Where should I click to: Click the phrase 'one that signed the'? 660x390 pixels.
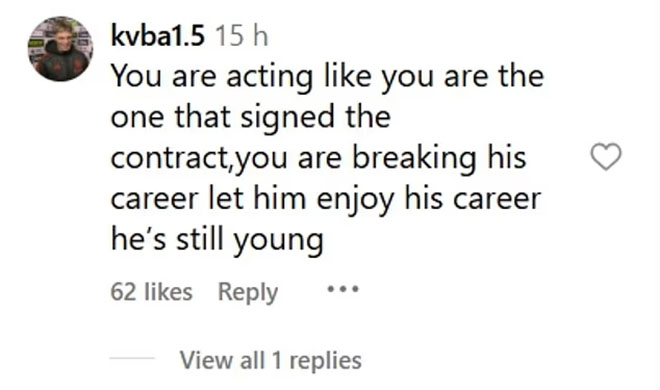pyautogui.click(x=251, y=117)
